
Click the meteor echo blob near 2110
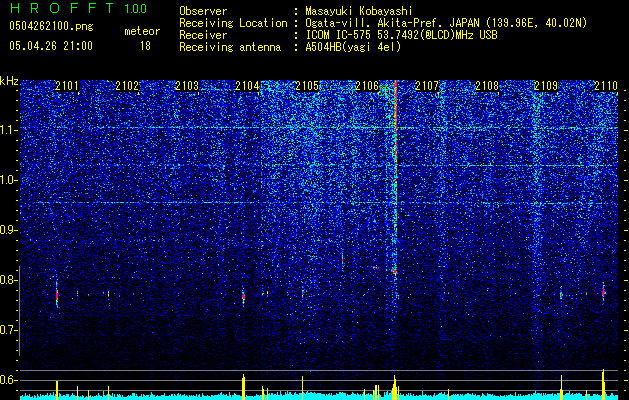(x=603, y=293)
